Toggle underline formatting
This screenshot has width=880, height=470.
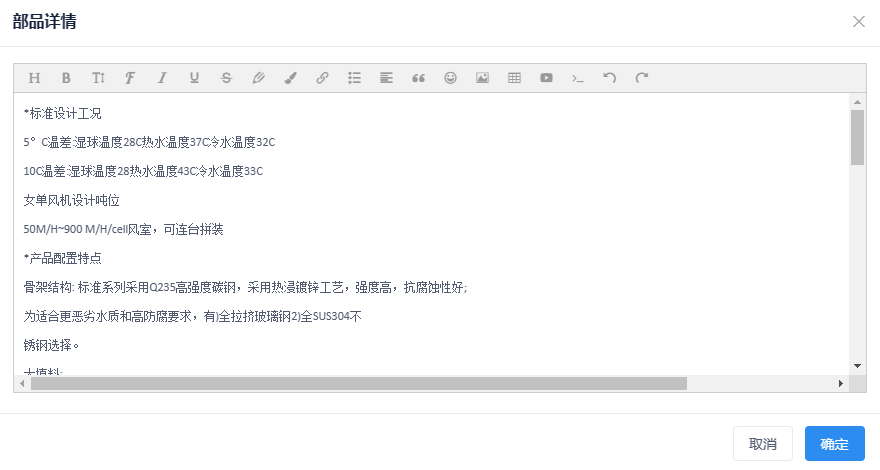(194, 78)
